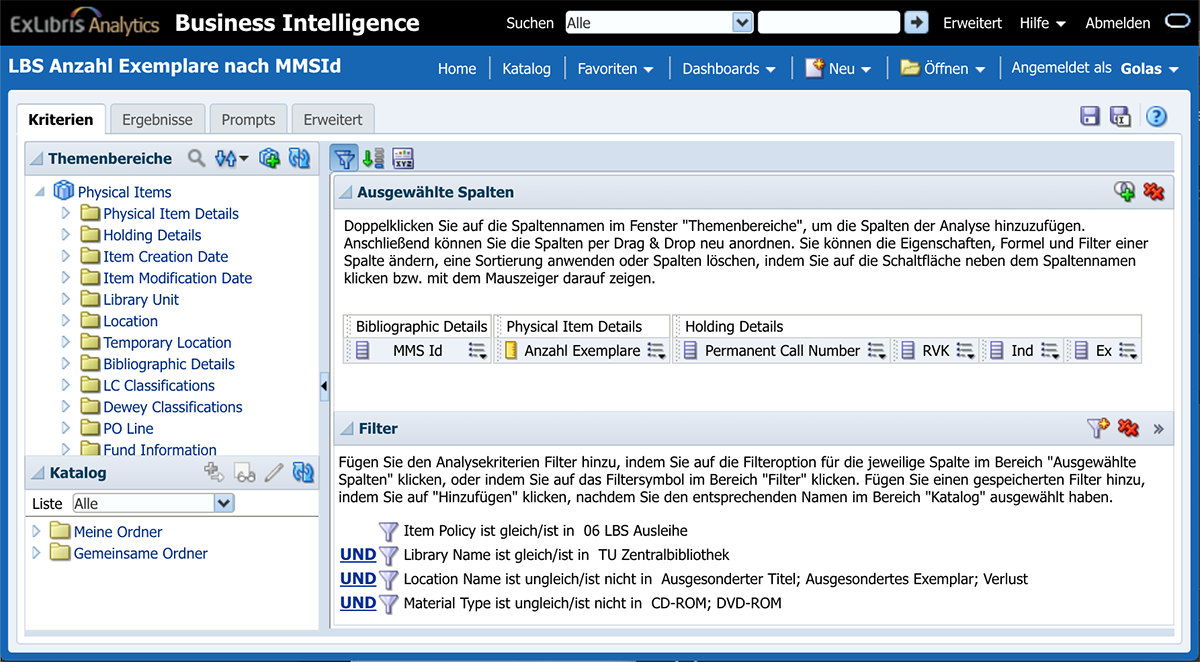Refresh the Katalog panel

[303, 473]
